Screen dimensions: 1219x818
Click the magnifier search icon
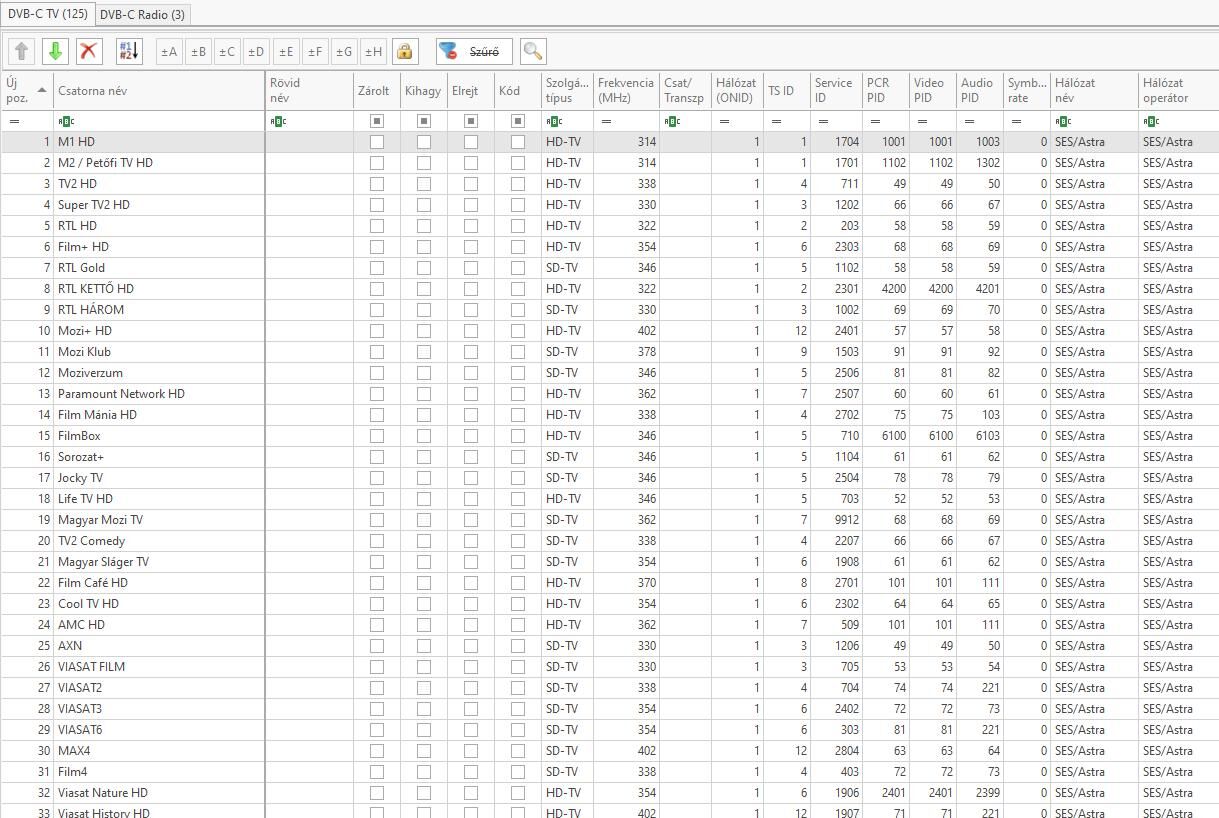(x=533, y=52)
